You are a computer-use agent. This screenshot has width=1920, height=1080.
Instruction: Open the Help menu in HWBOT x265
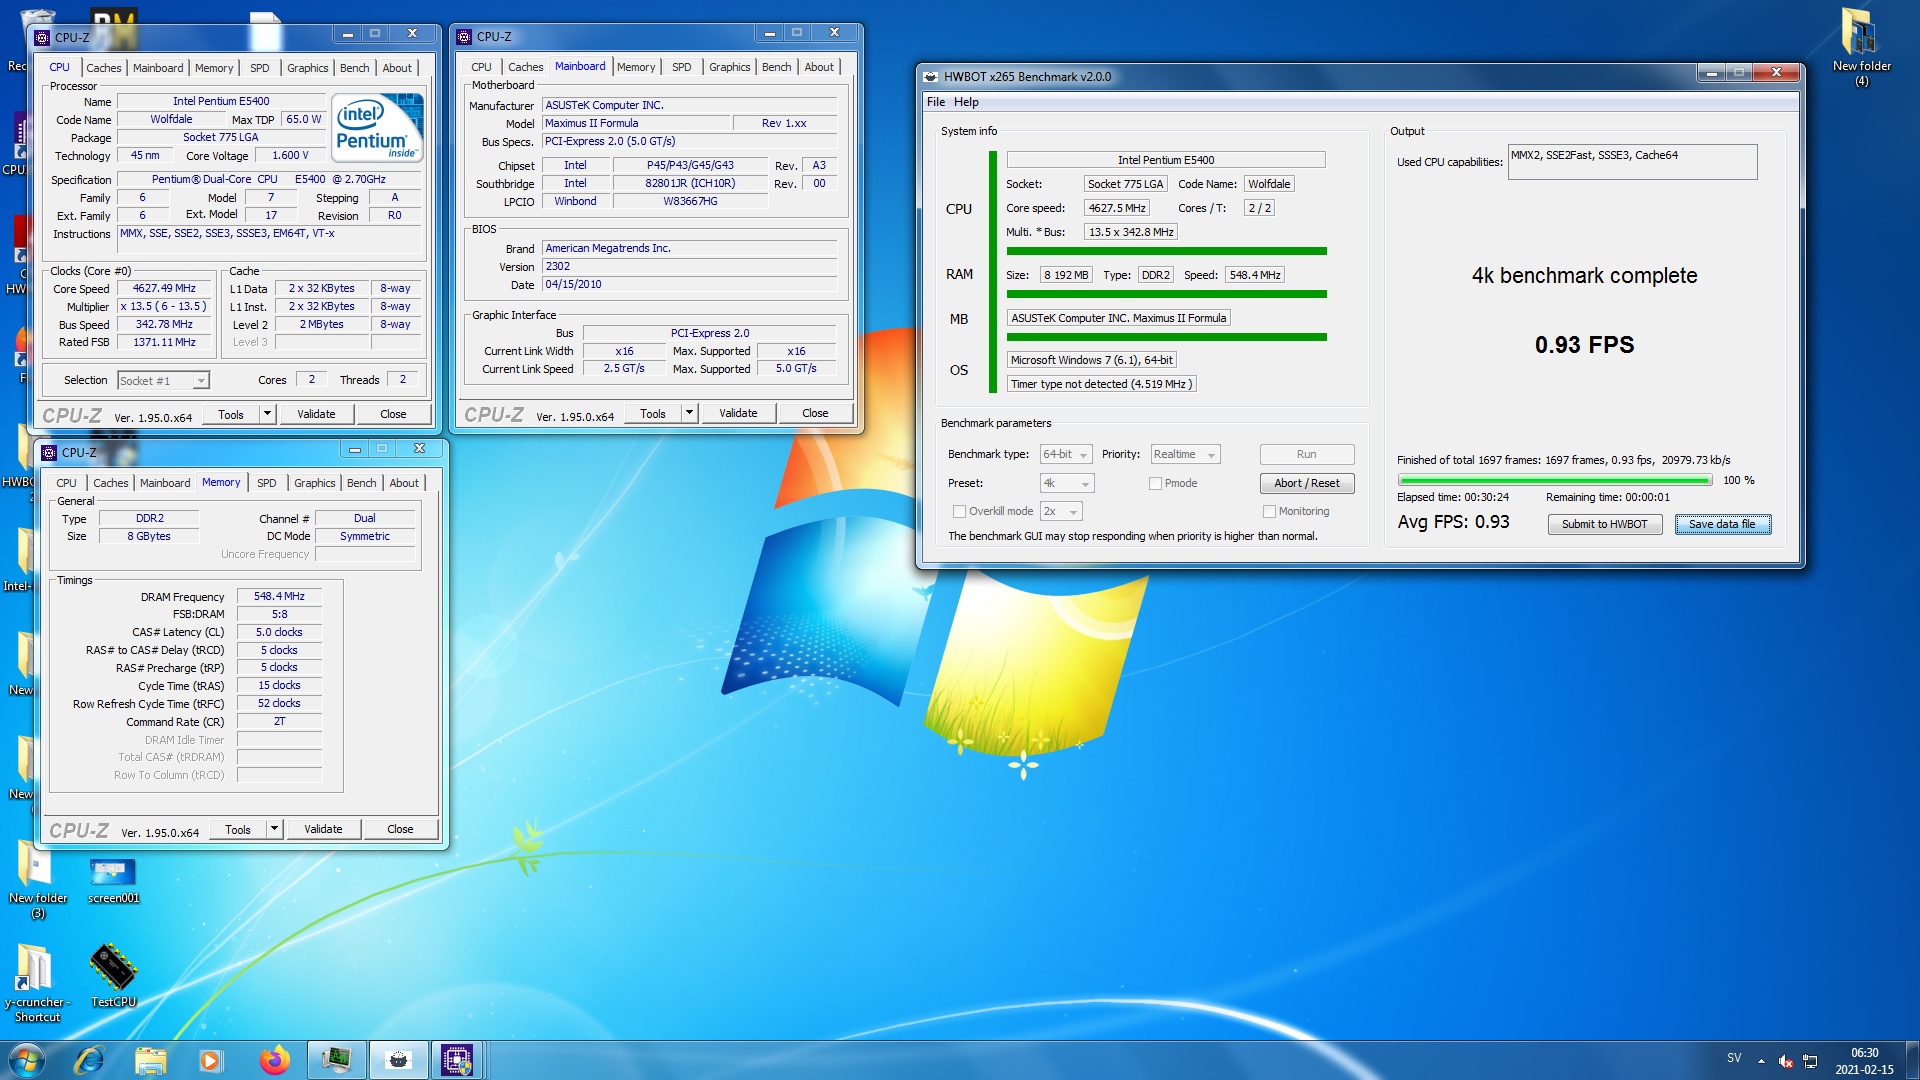966,102
